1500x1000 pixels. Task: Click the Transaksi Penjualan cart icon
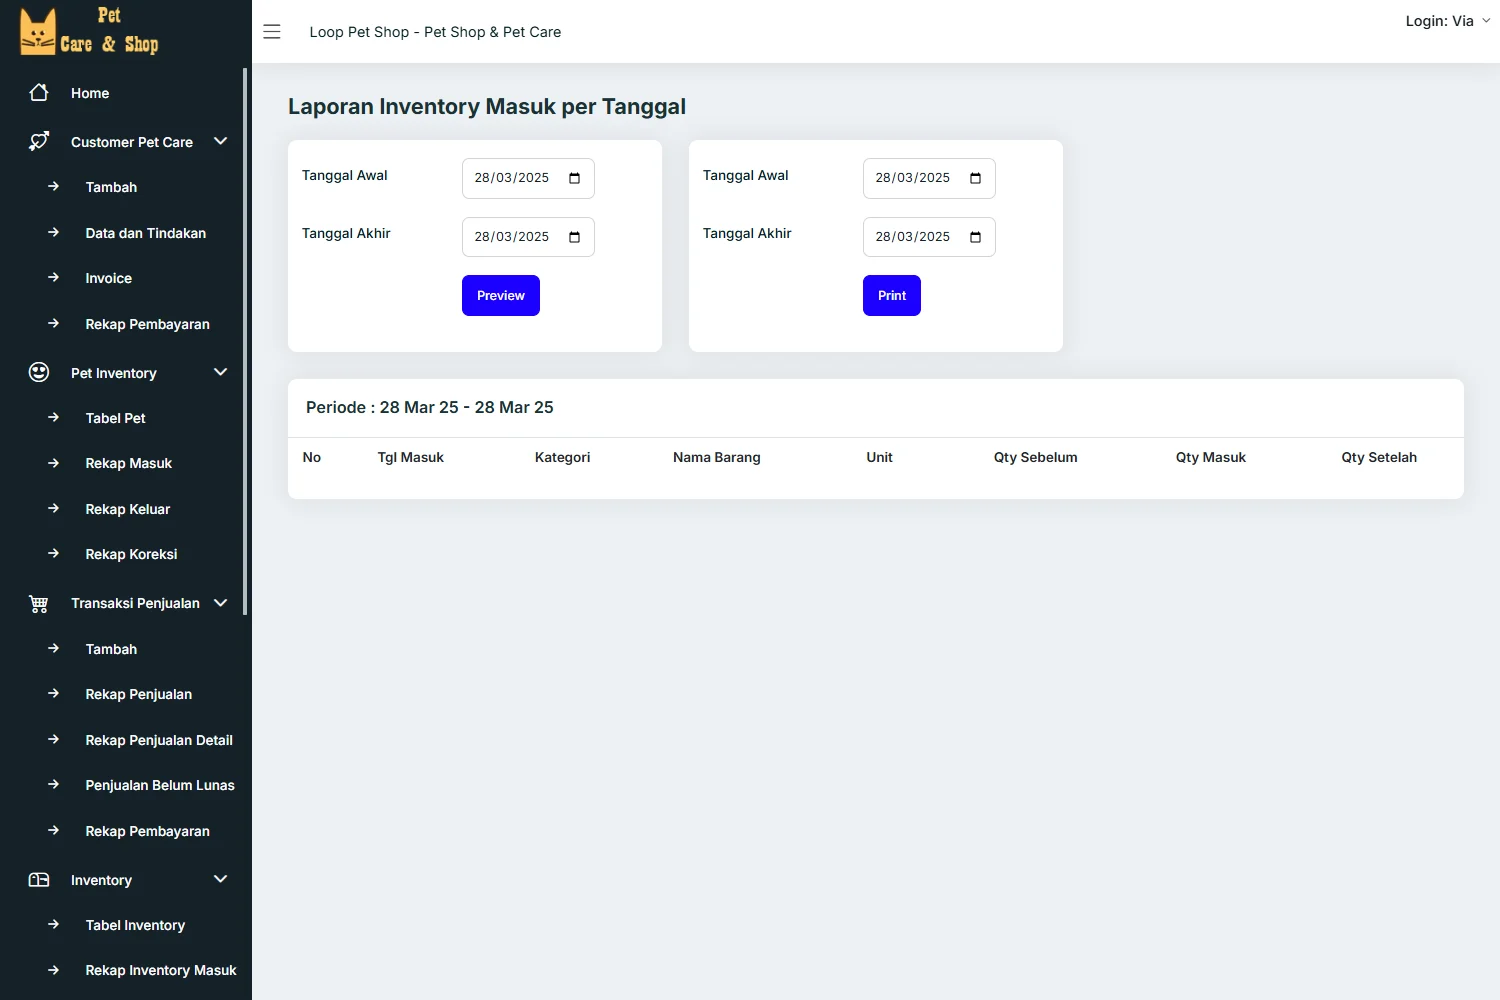click(39, 604)
